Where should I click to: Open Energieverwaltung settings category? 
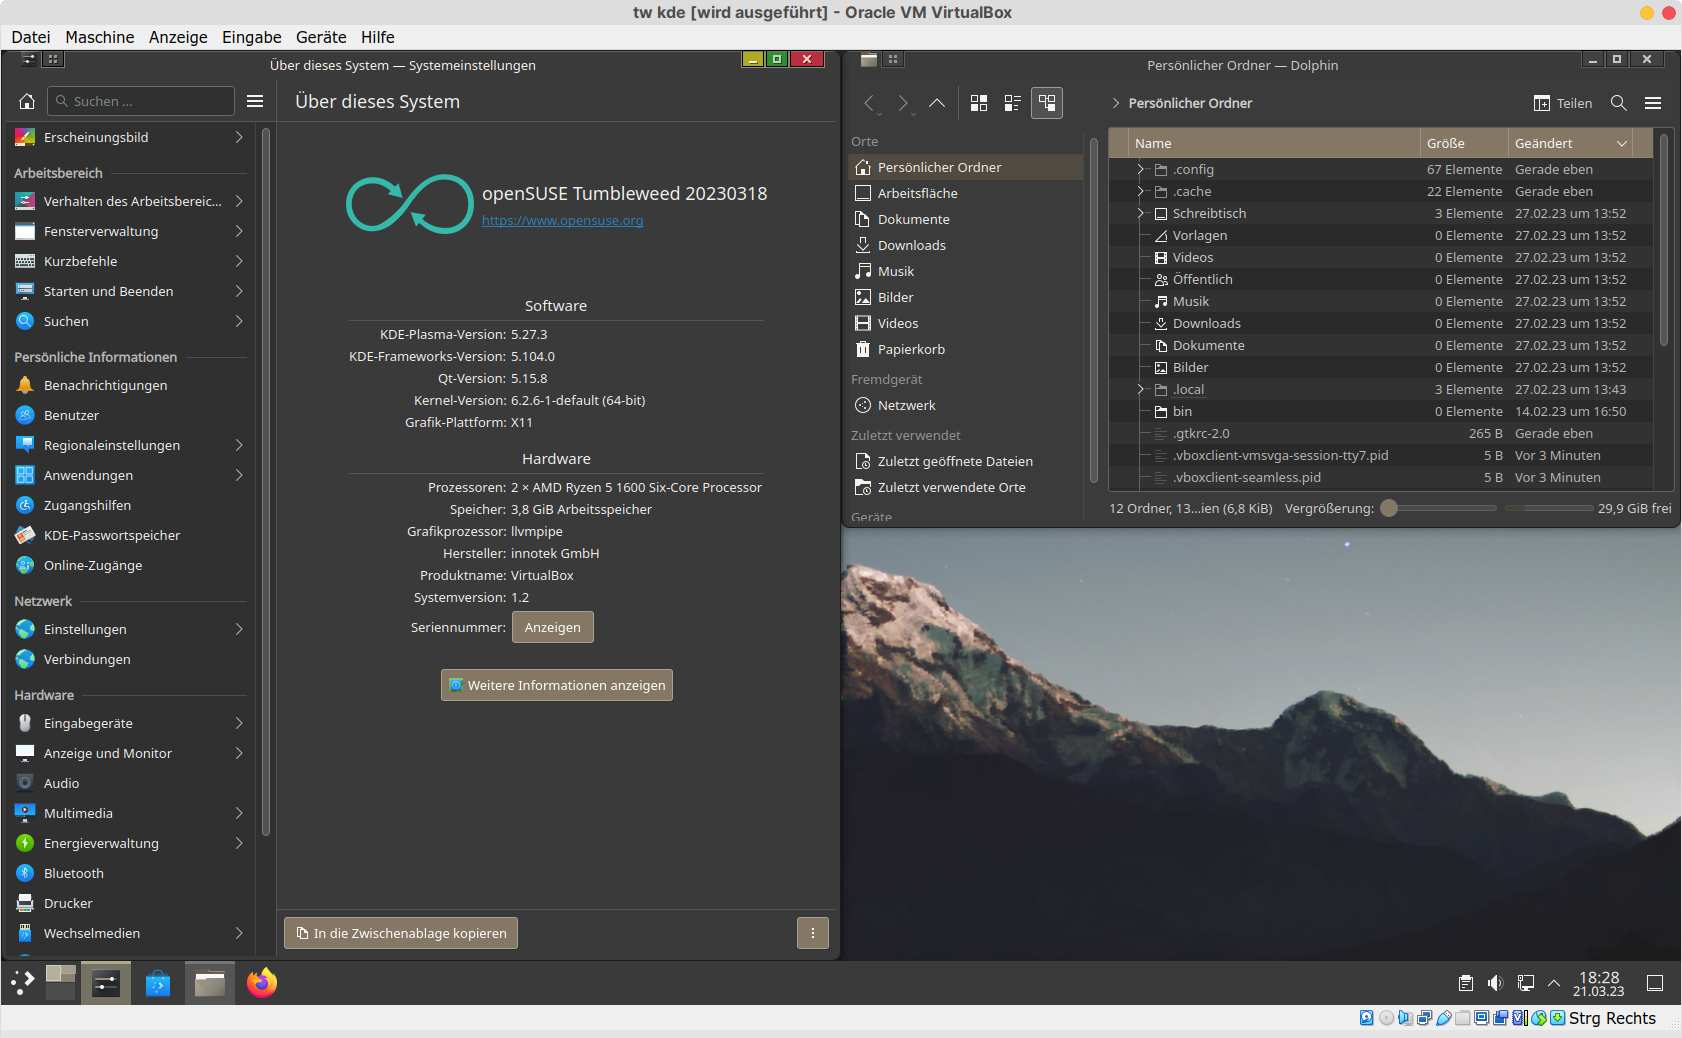(130, 843)
